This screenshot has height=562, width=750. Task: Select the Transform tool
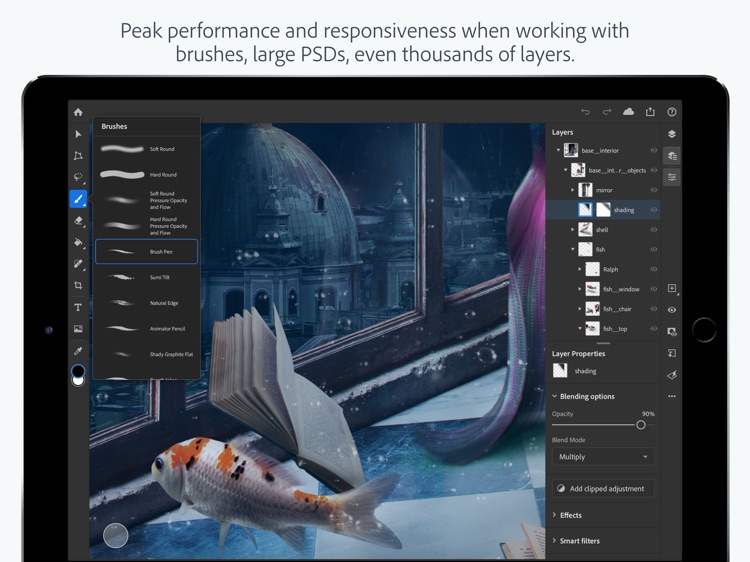click(x=78, y=155)
